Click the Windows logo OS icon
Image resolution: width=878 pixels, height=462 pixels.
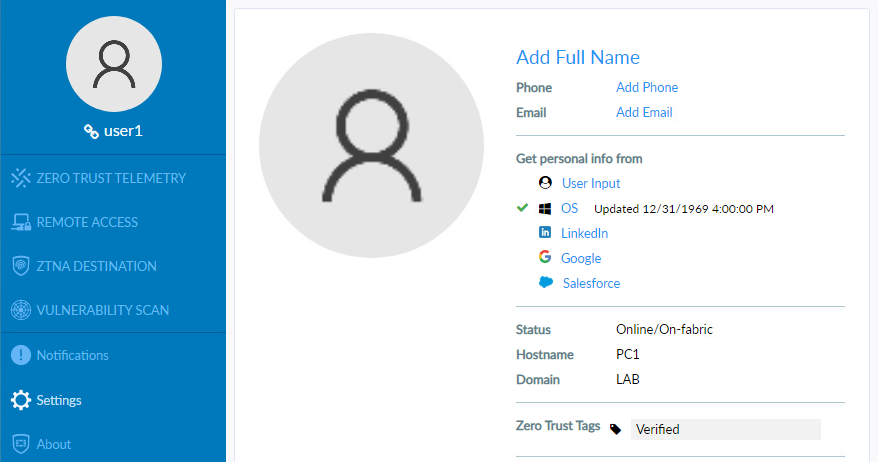click(x=545, y=208)
